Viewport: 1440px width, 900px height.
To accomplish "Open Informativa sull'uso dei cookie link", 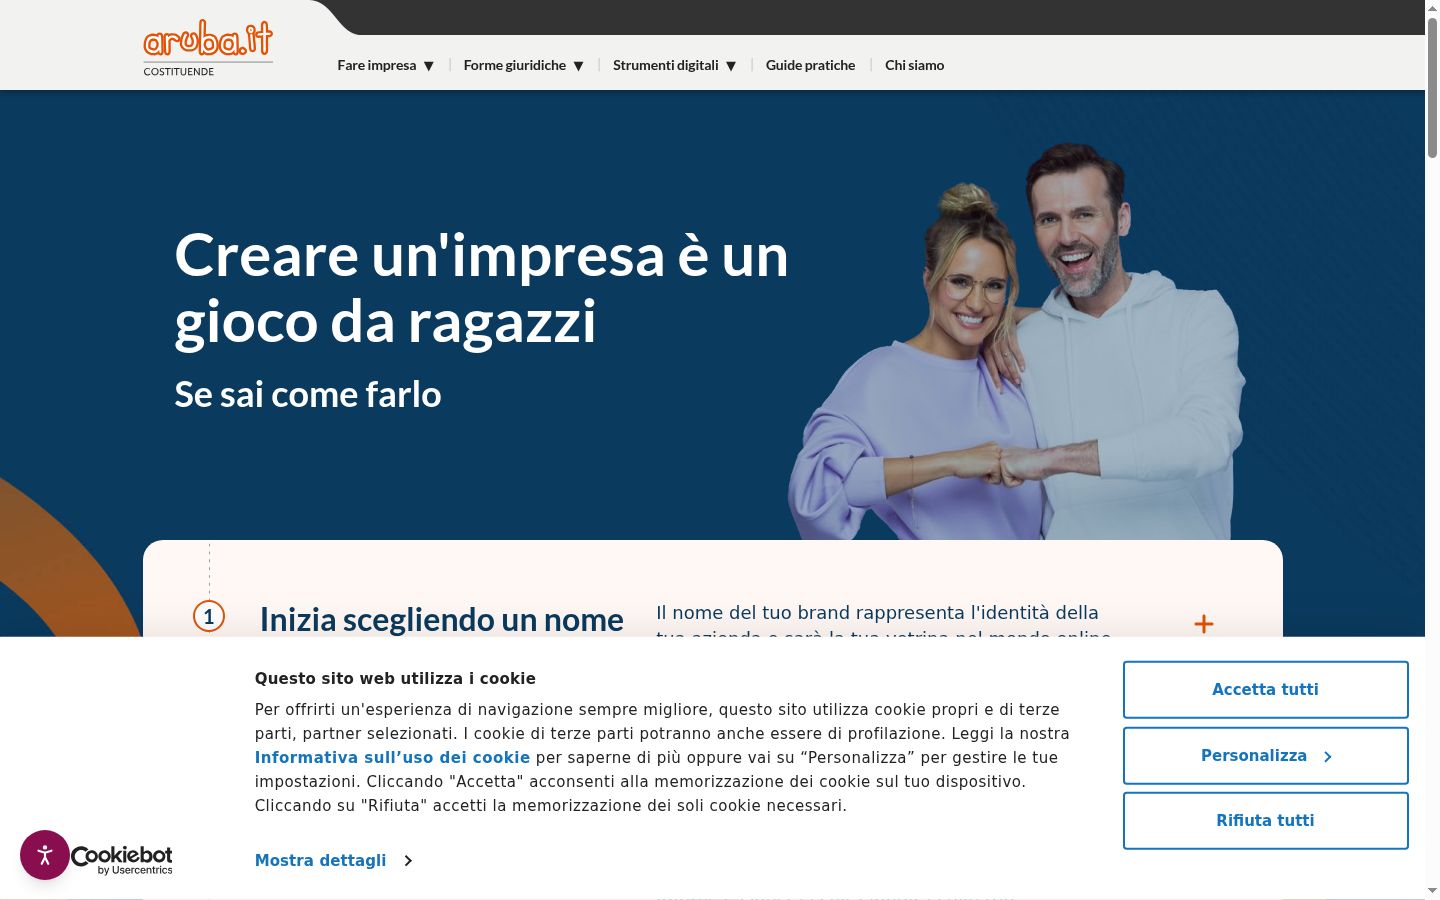I will (x=392, y=758).
